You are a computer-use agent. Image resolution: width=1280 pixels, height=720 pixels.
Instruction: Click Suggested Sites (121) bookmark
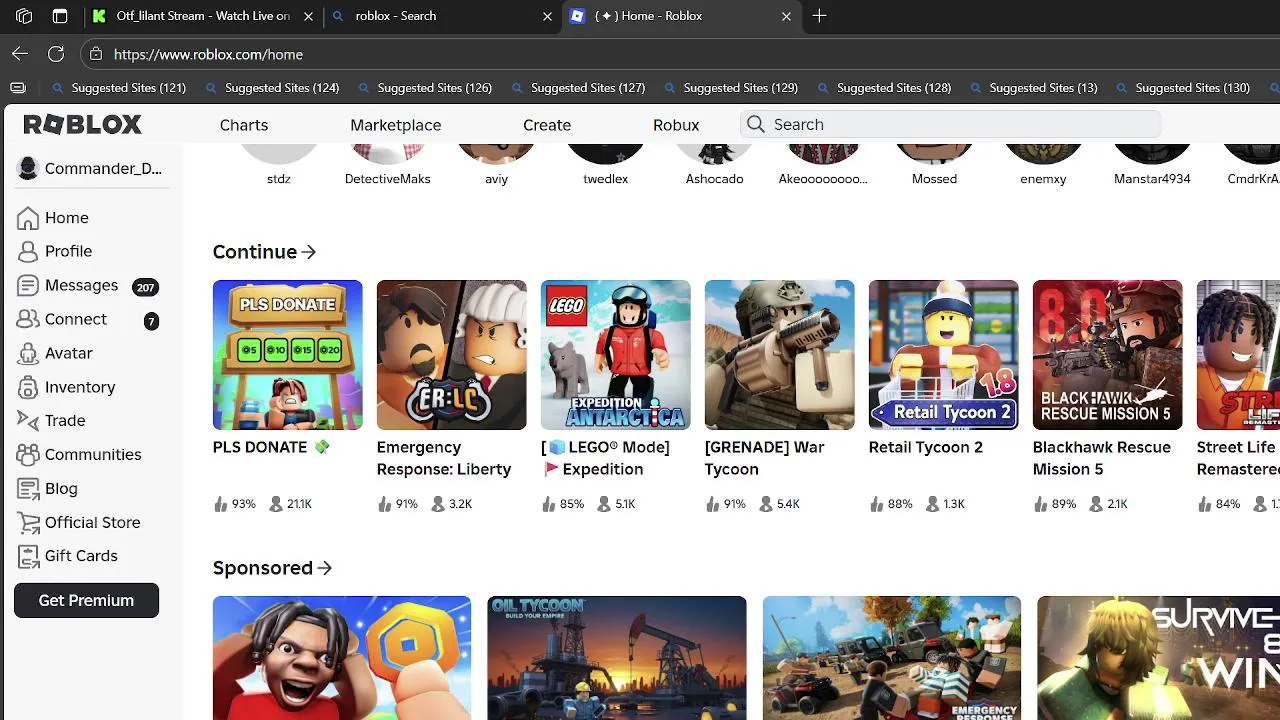tap(119, 88)
